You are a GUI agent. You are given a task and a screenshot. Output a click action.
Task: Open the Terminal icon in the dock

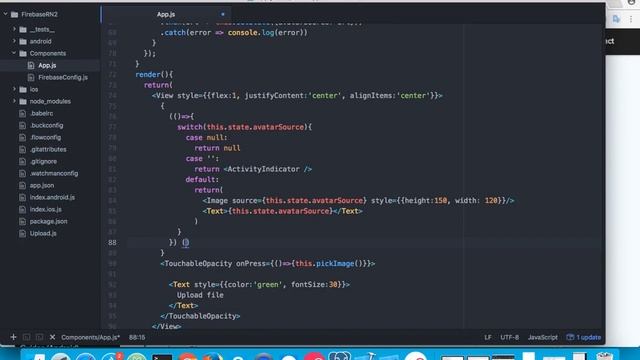pos(162,357)
